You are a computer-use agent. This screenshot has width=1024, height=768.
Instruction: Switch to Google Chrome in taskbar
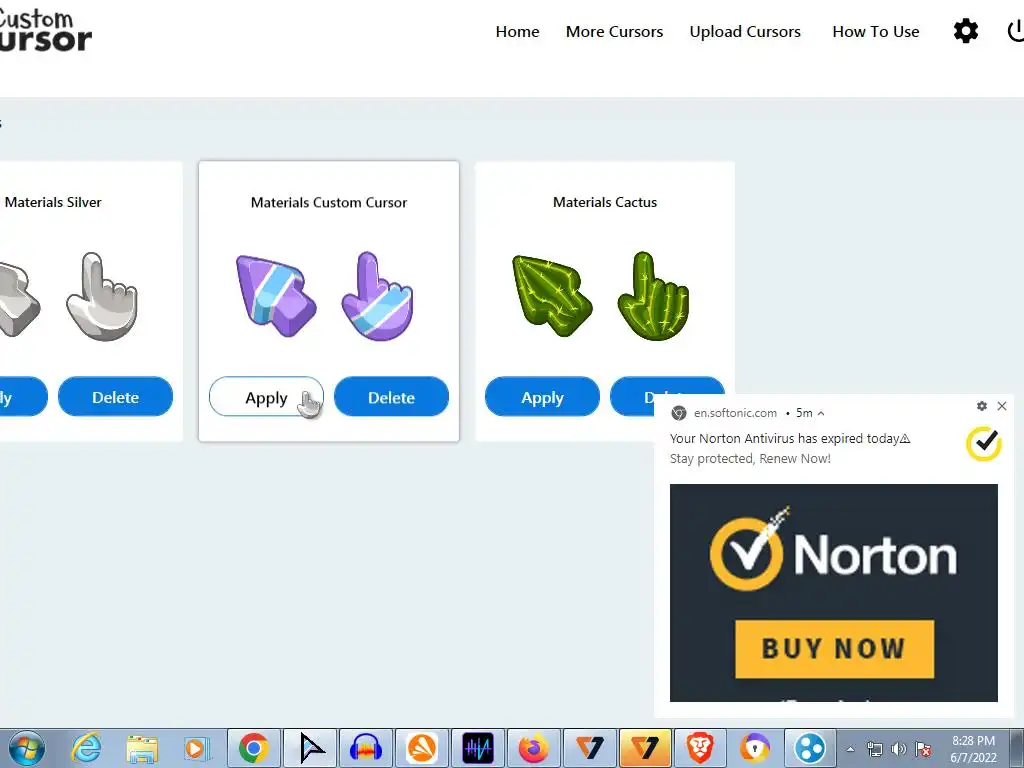[253, 748]
